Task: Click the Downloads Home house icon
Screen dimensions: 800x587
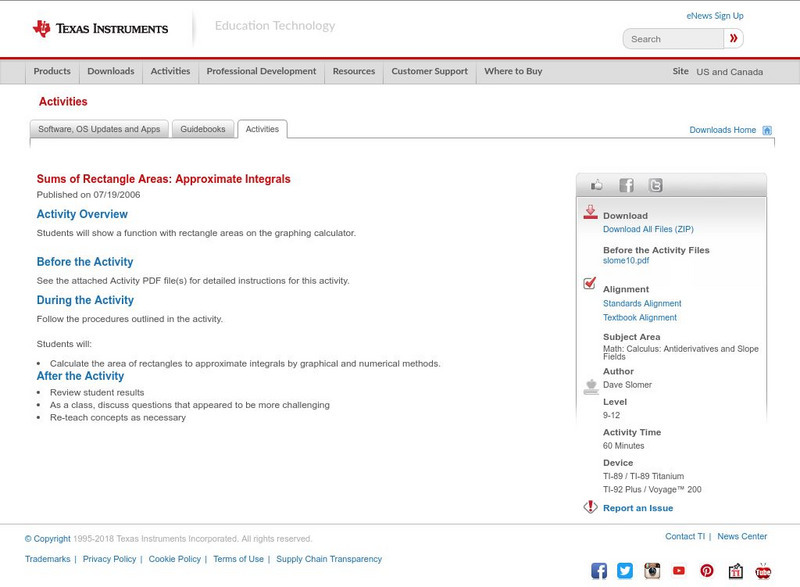Action: click(x=767, y=130)
